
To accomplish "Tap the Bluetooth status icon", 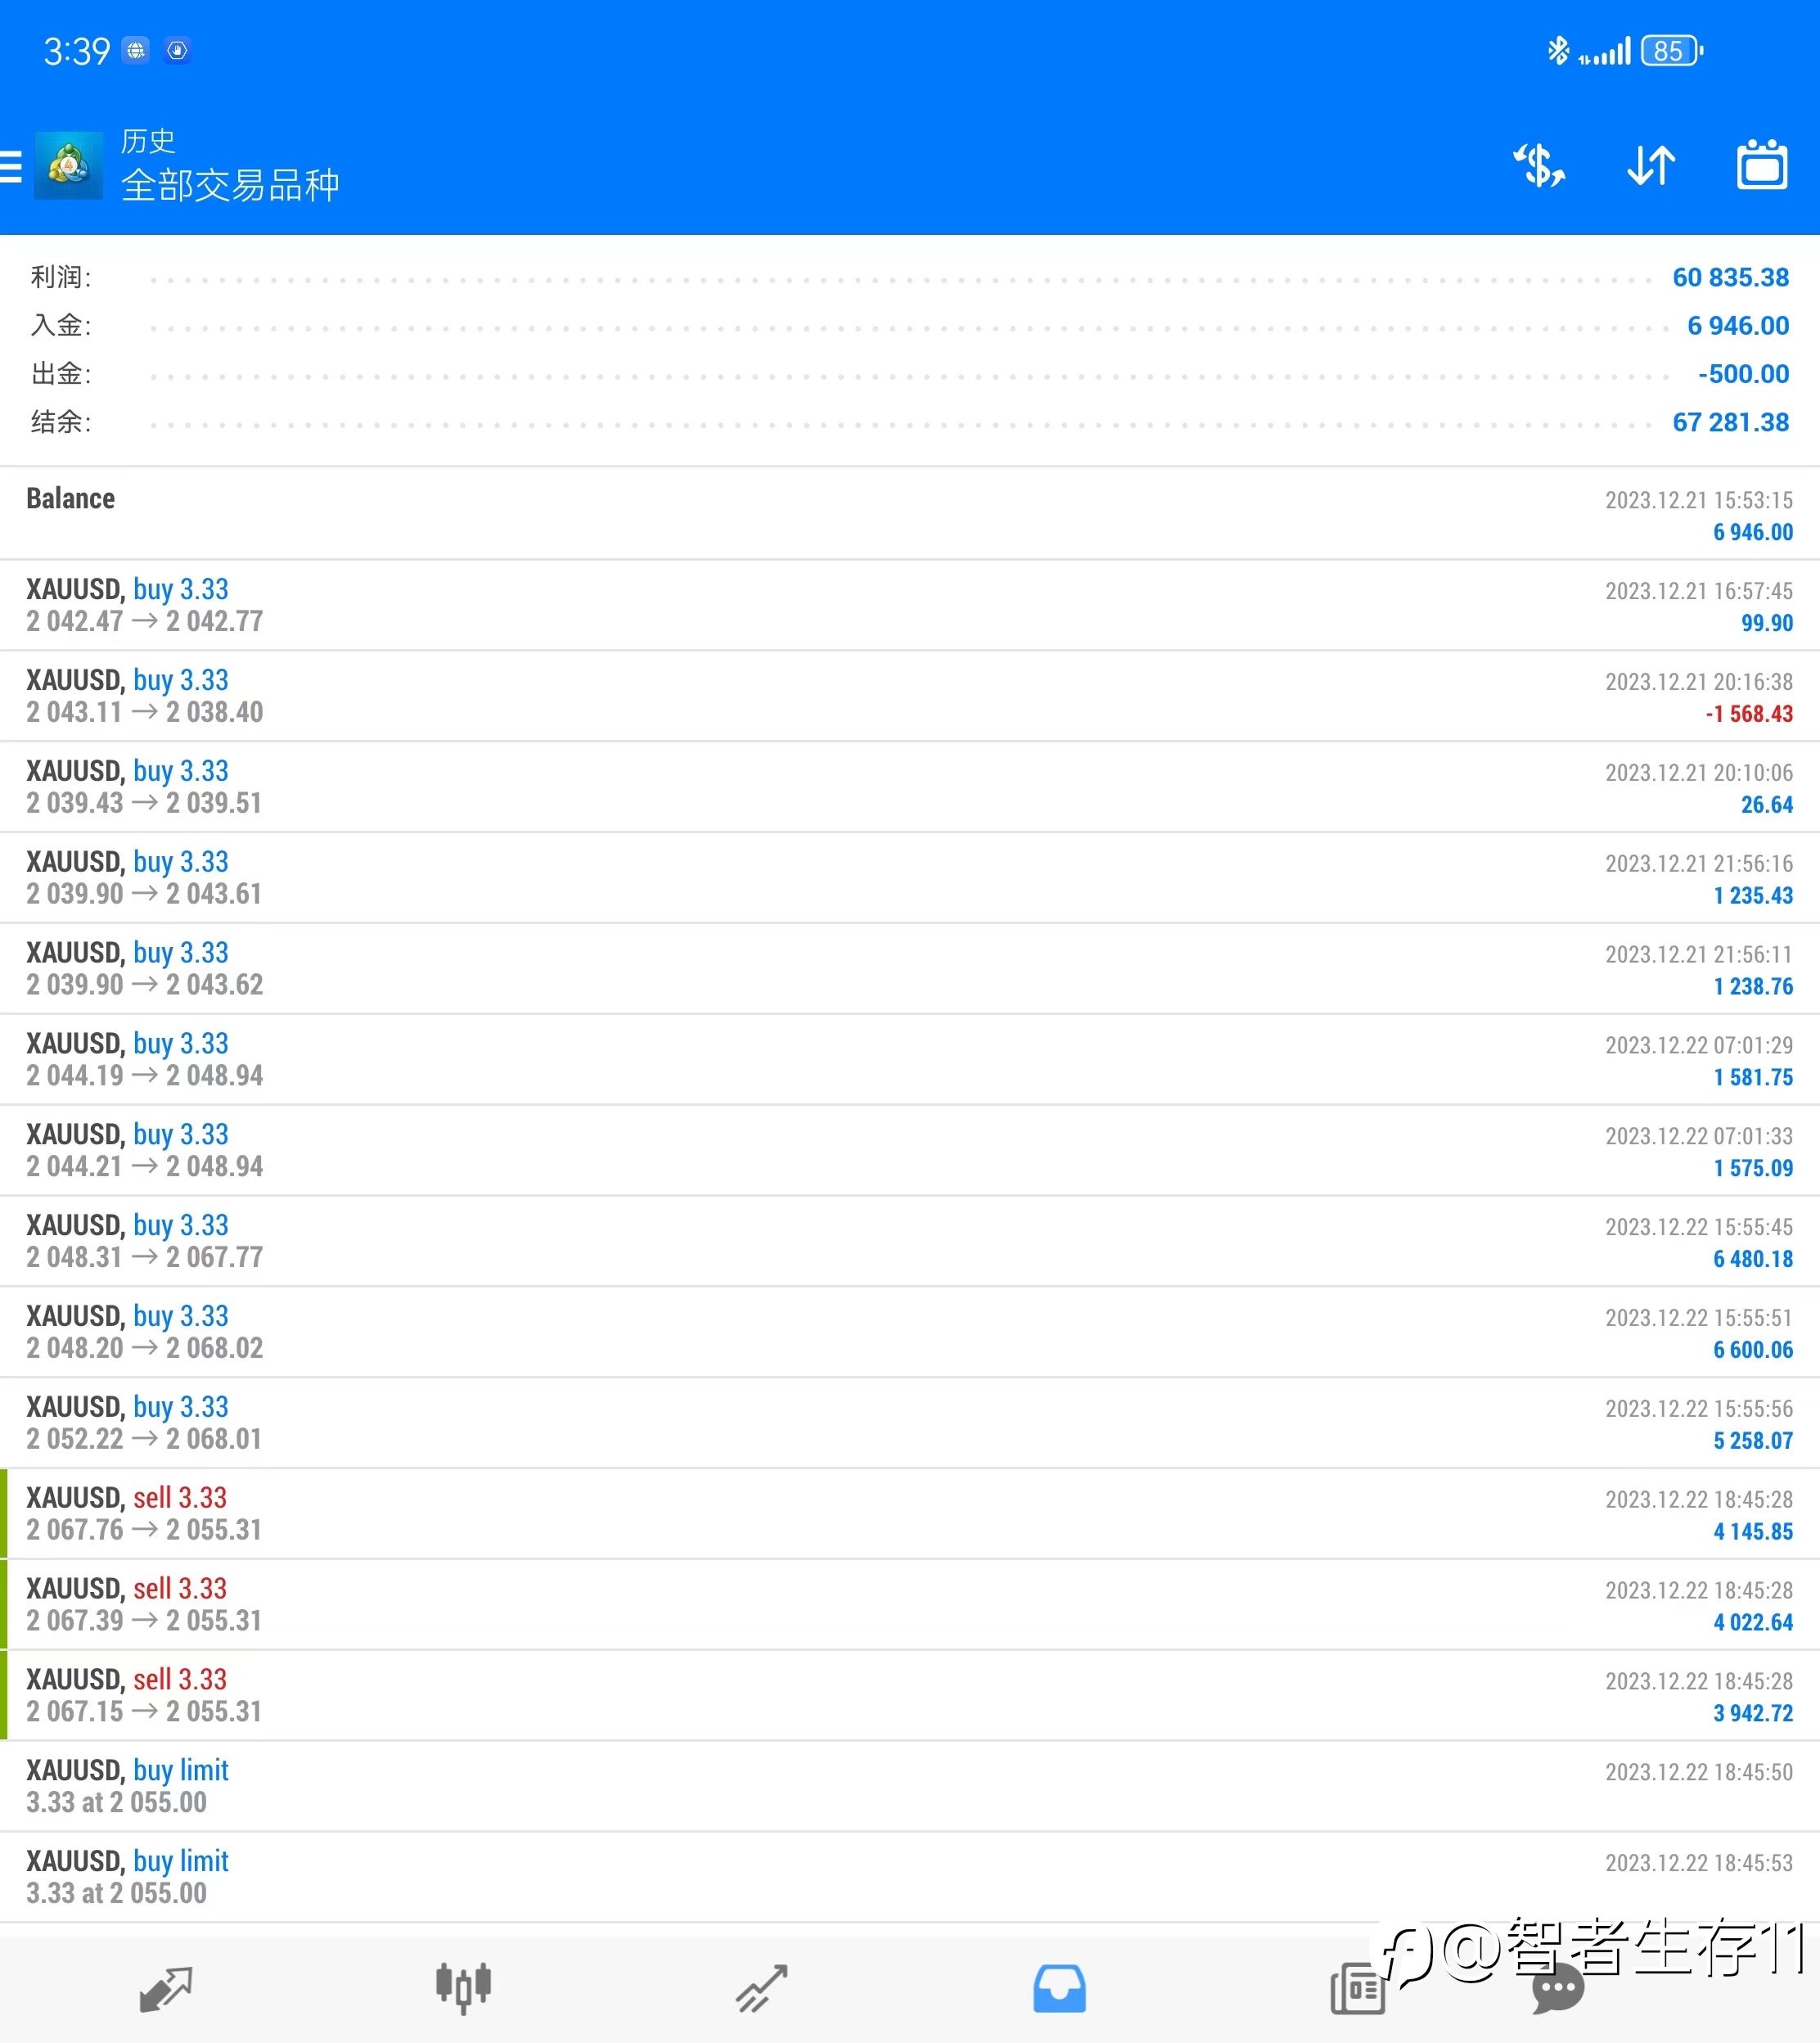I will pos(1558,50).
